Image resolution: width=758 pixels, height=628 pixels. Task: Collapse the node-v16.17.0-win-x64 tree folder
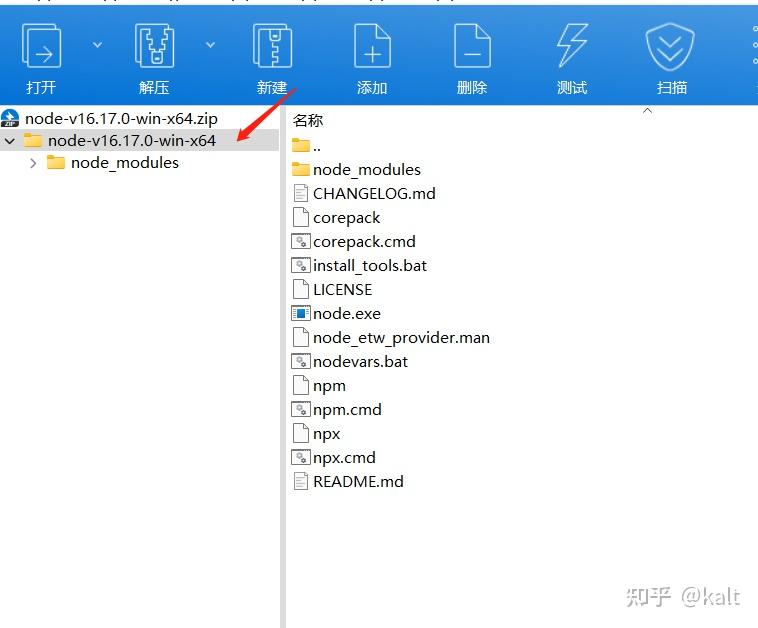(x=10, y=141)
